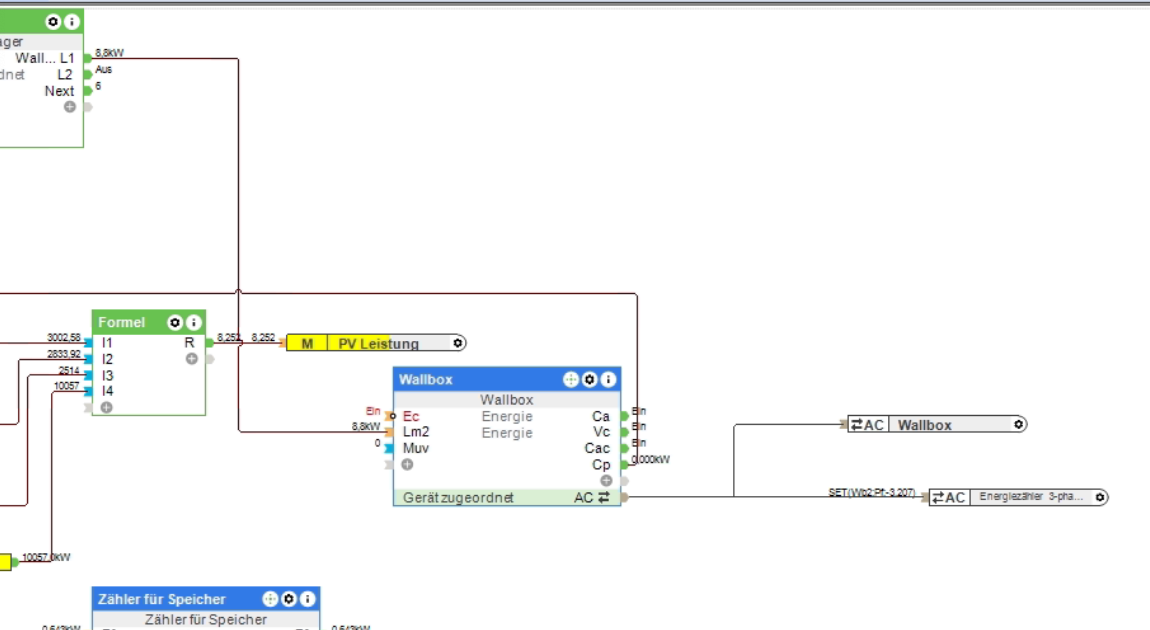
Task: Click info icon on Wallbox block
Action: (608, 379)
